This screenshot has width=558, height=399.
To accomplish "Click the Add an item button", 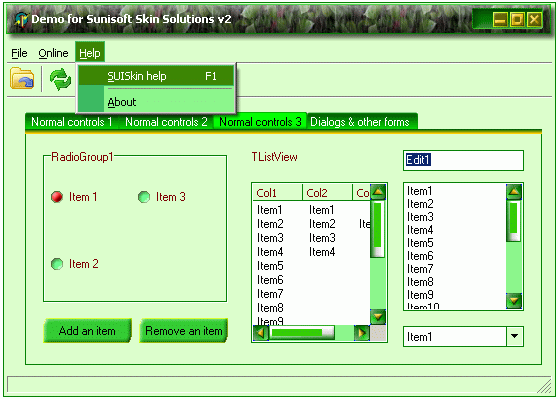I will tap(87, 331).
